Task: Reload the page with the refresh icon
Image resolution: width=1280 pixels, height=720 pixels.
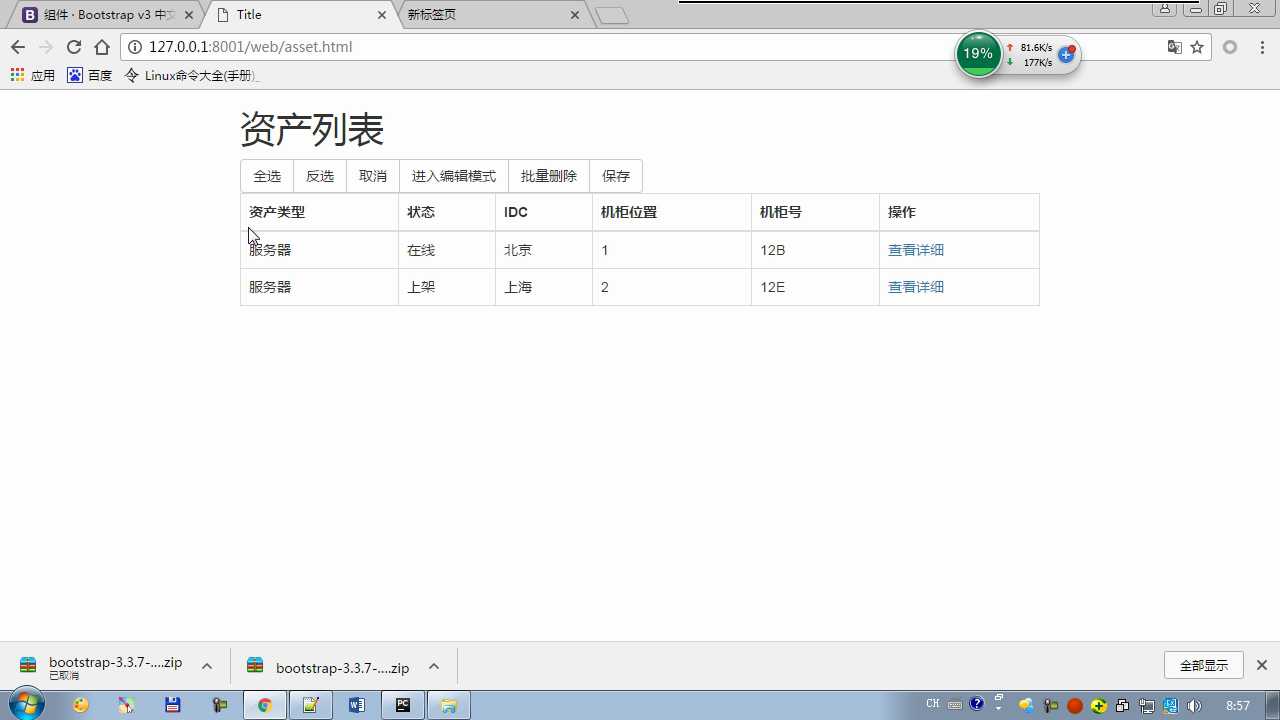Action: click(x=73, y=47)
